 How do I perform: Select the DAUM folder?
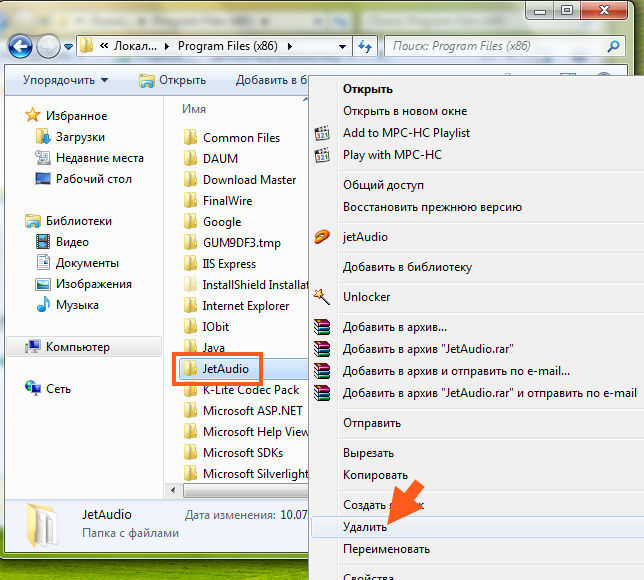211,159
